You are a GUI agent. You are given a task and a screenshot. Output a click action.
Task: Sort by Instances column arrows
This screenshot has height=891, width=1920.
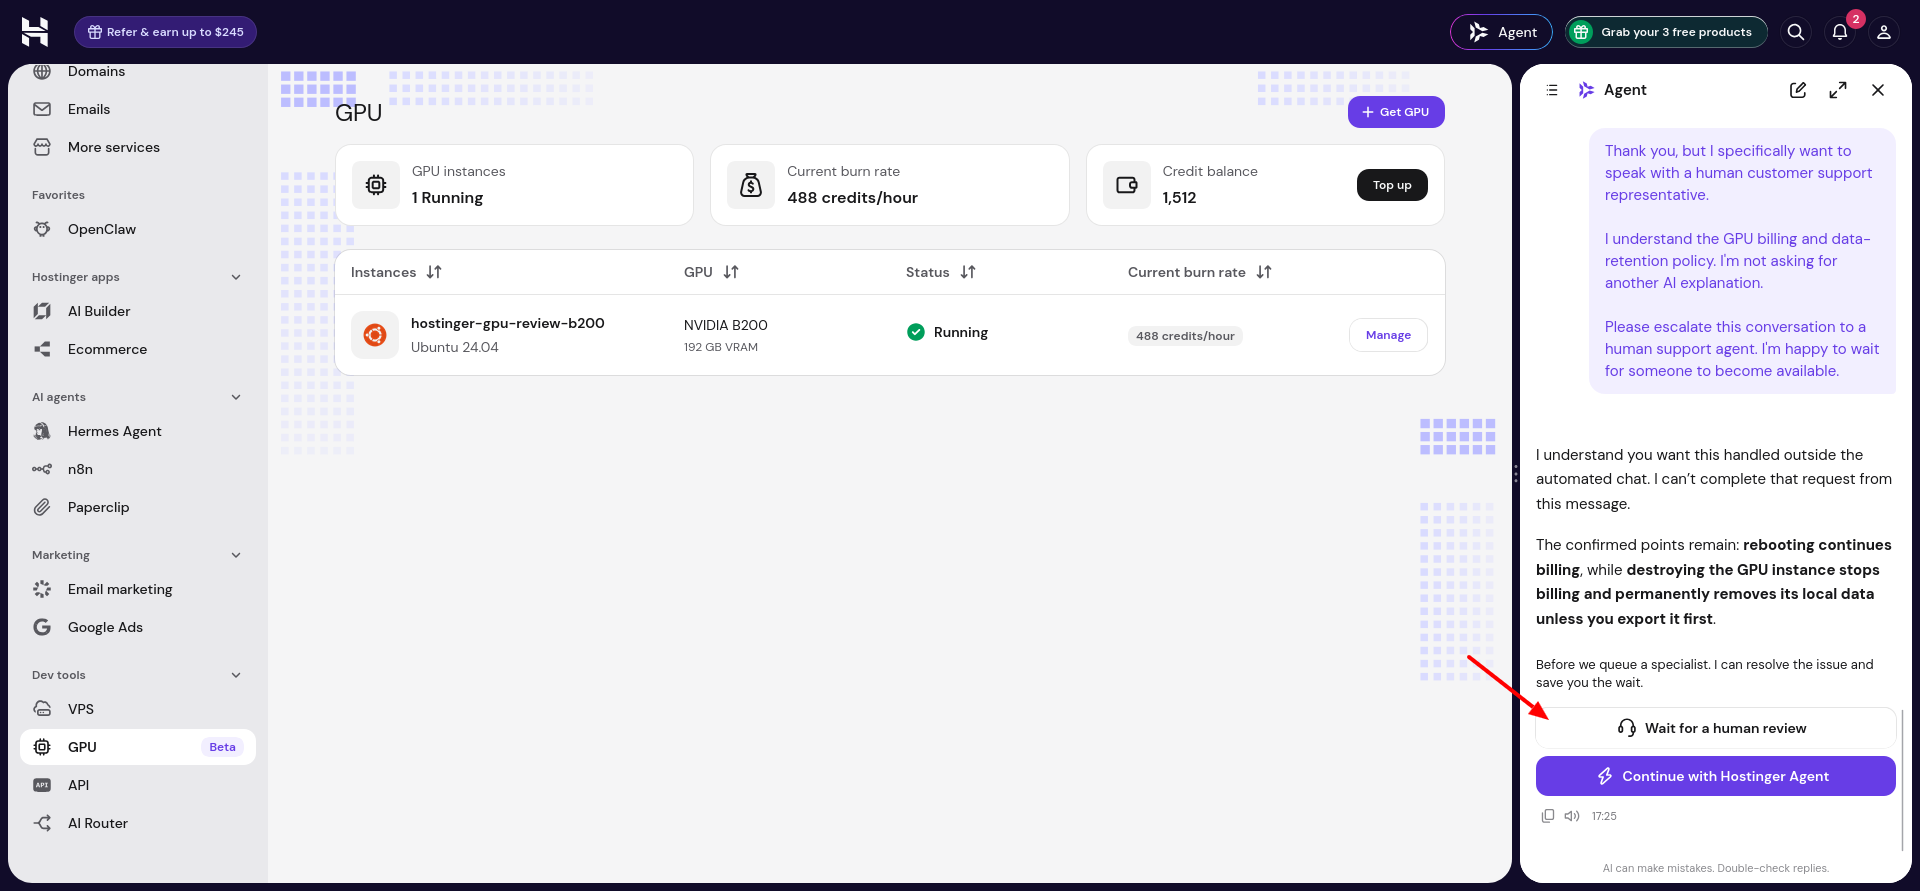[434, 272]
